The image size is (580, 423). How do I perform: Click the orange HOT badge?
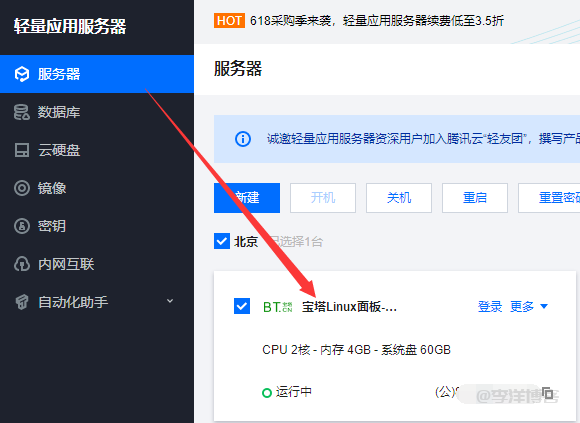(x=229, y=21)
